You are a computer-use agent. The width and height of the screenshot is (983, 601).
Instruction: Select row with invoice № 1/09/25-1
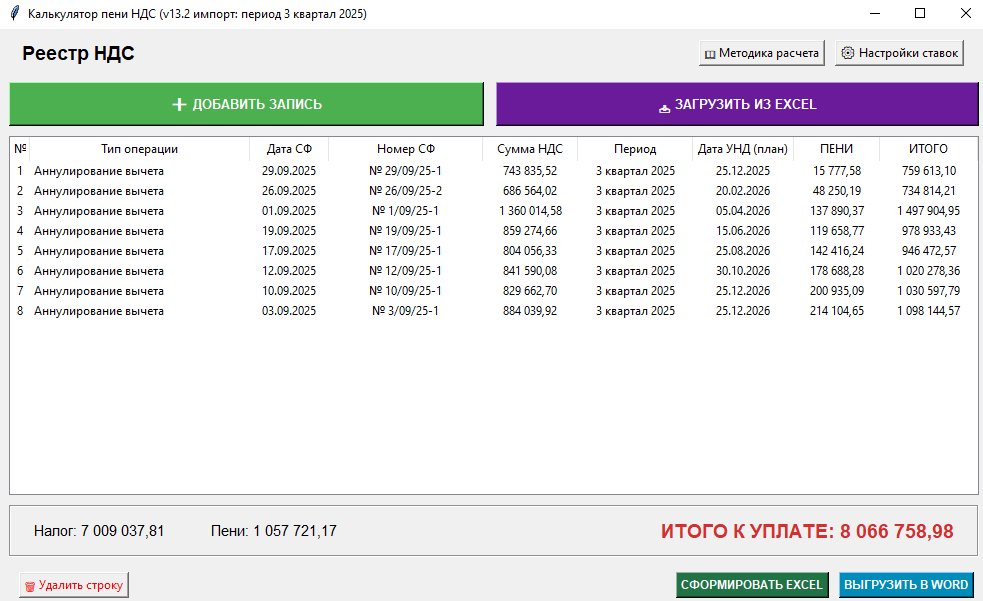click(x=405, y=211)
